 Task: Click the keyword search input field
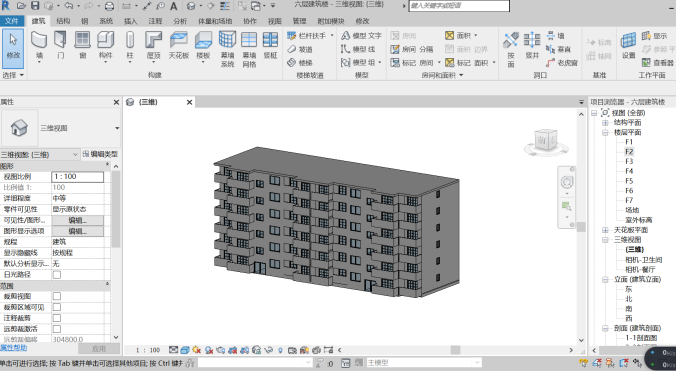pyautogui.click(x=459, y=6)
